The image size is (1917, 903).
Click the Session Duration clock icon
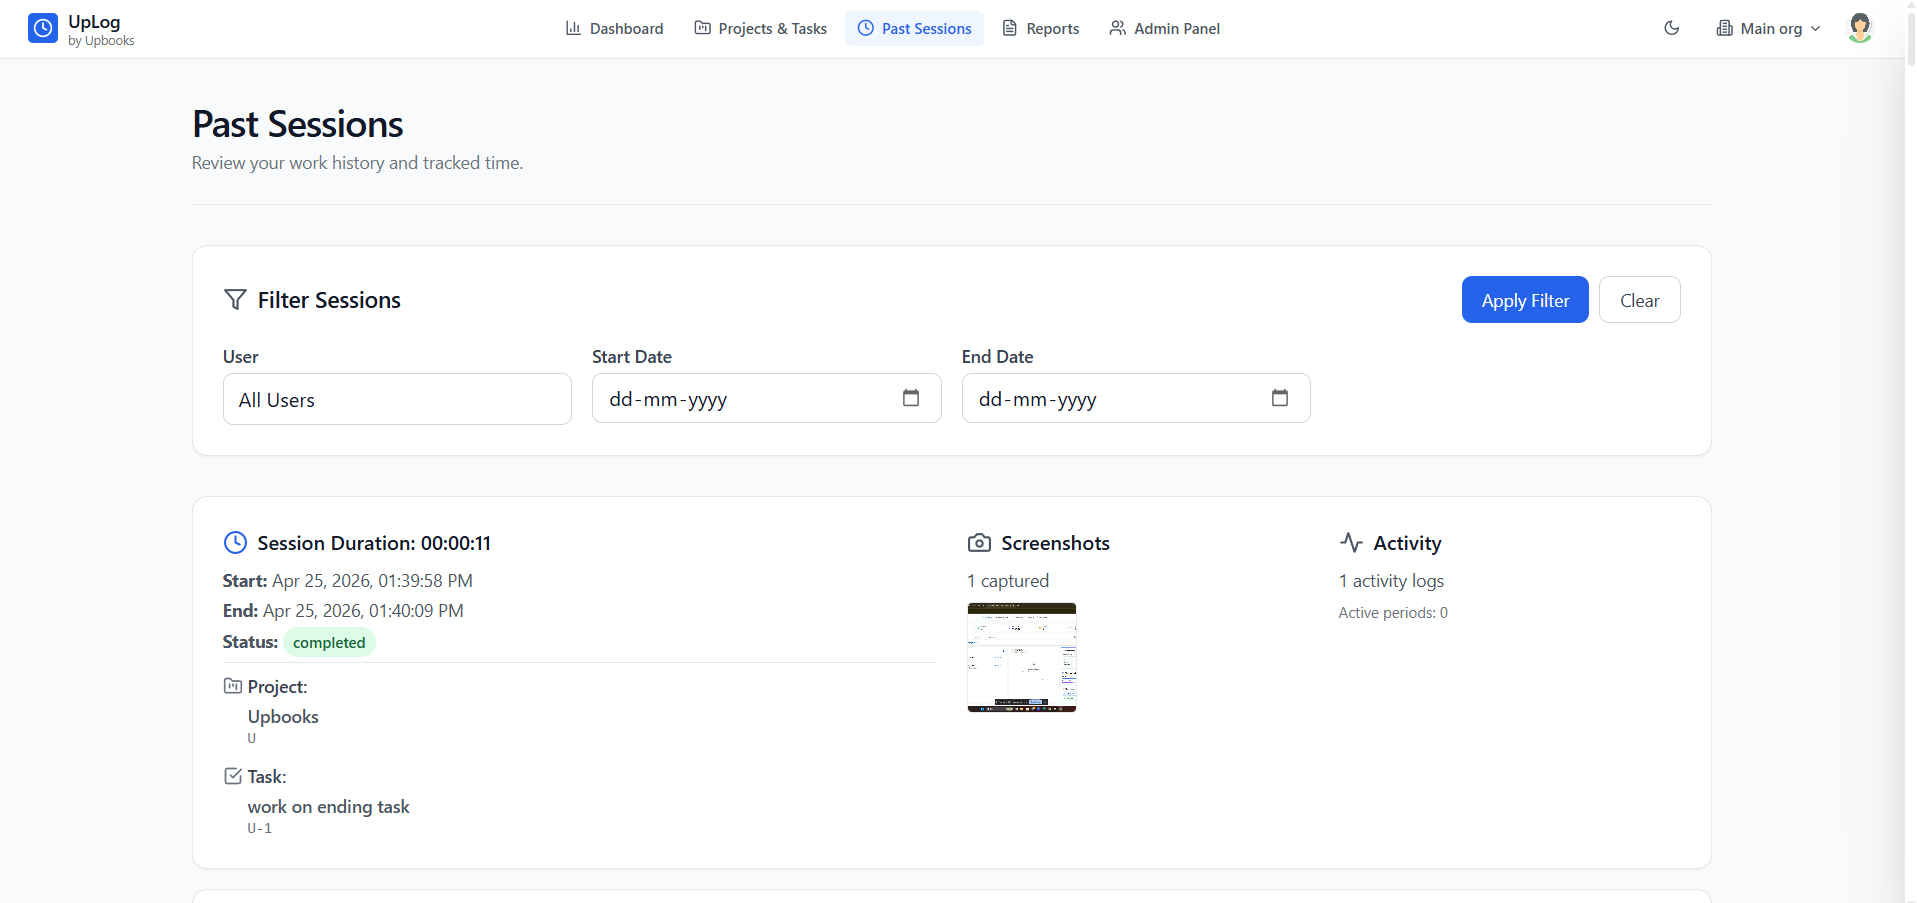click(x=235, y=543)
